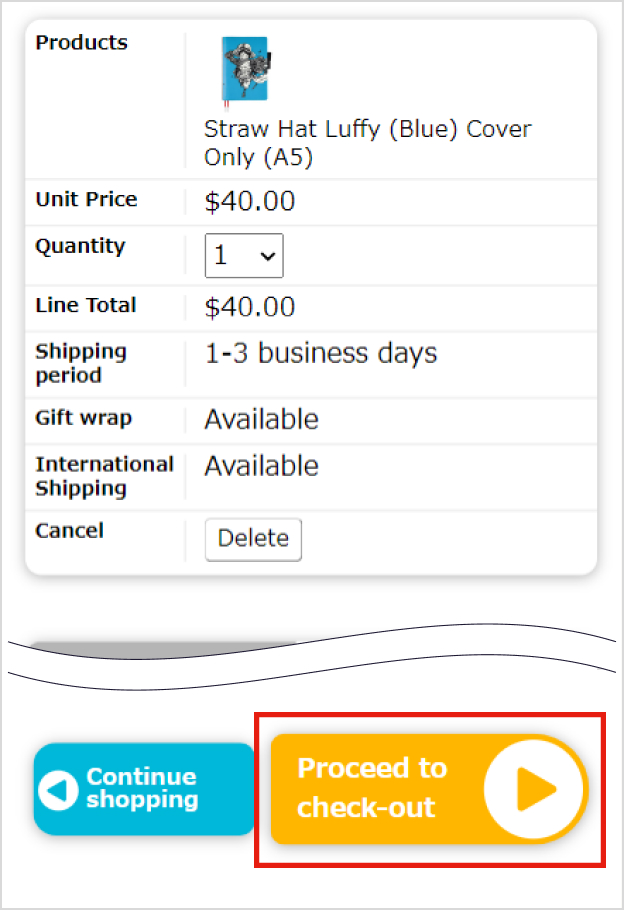Image resolution: width=624 pixels, height=910 pixels.
Task: Click the Shipping period label
Action: [81, 364]
